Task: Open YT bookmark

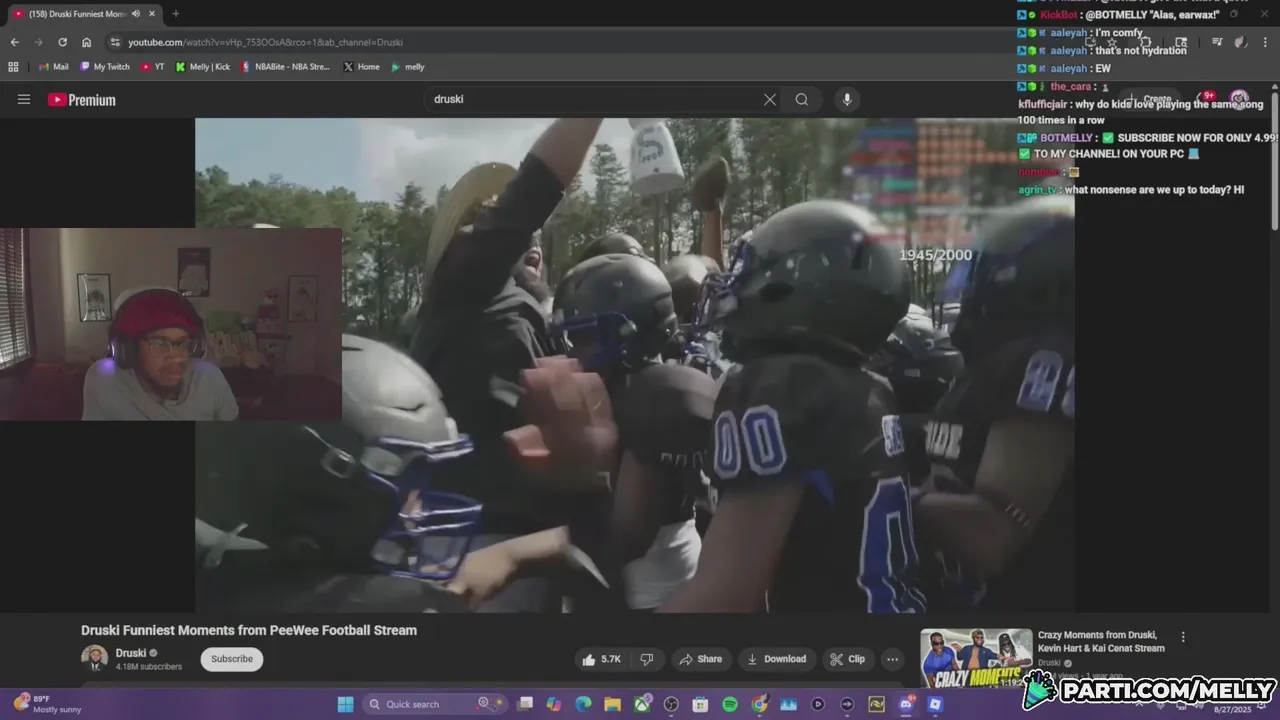Action: click(153, 67)
